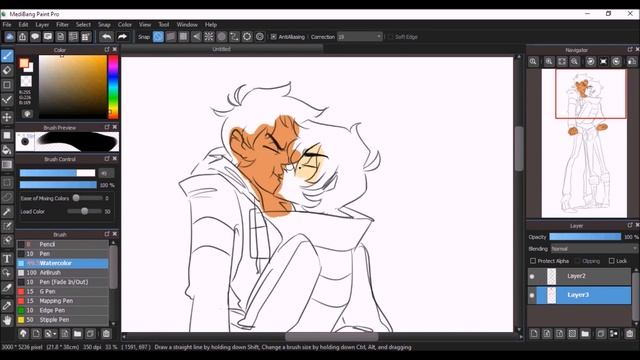Select Layer3 in the layer list

[x=584, y=295]
